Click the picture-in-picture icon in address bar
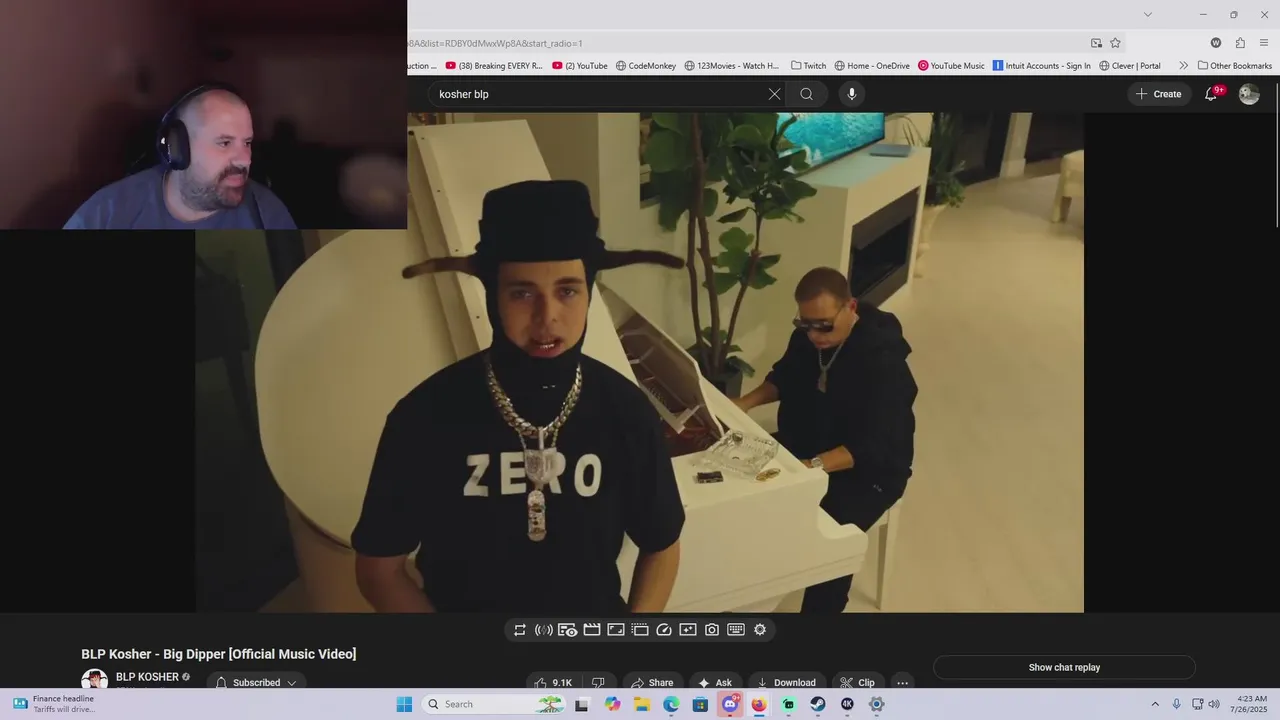Viewport: 1280px width, 720px height. [1096, 43]
